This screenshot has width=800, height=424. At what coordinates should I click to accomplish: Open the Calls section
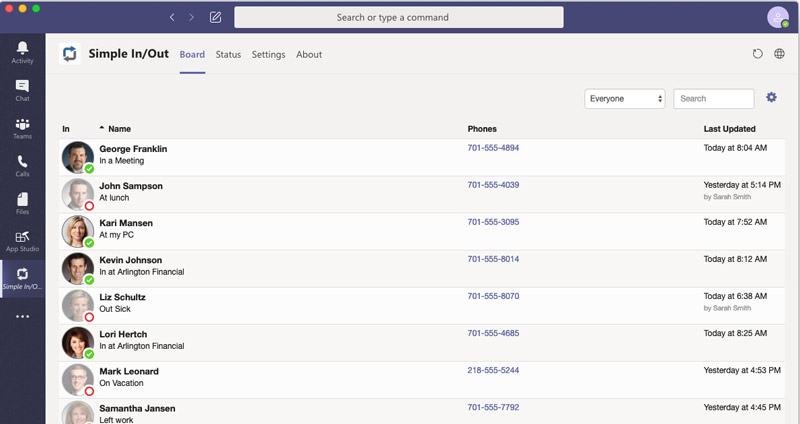pos(22,165)
